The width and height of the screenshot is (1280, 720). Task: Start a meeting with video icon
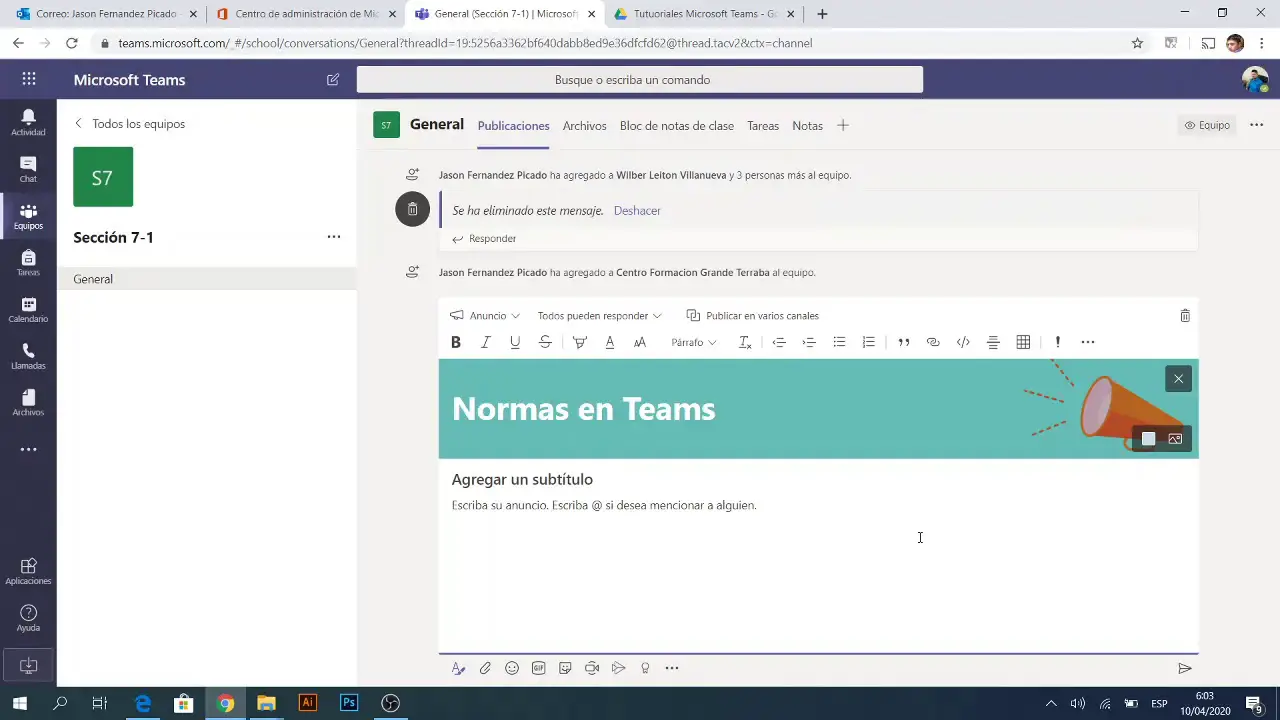pyautogui.click(x=592, y=668)
